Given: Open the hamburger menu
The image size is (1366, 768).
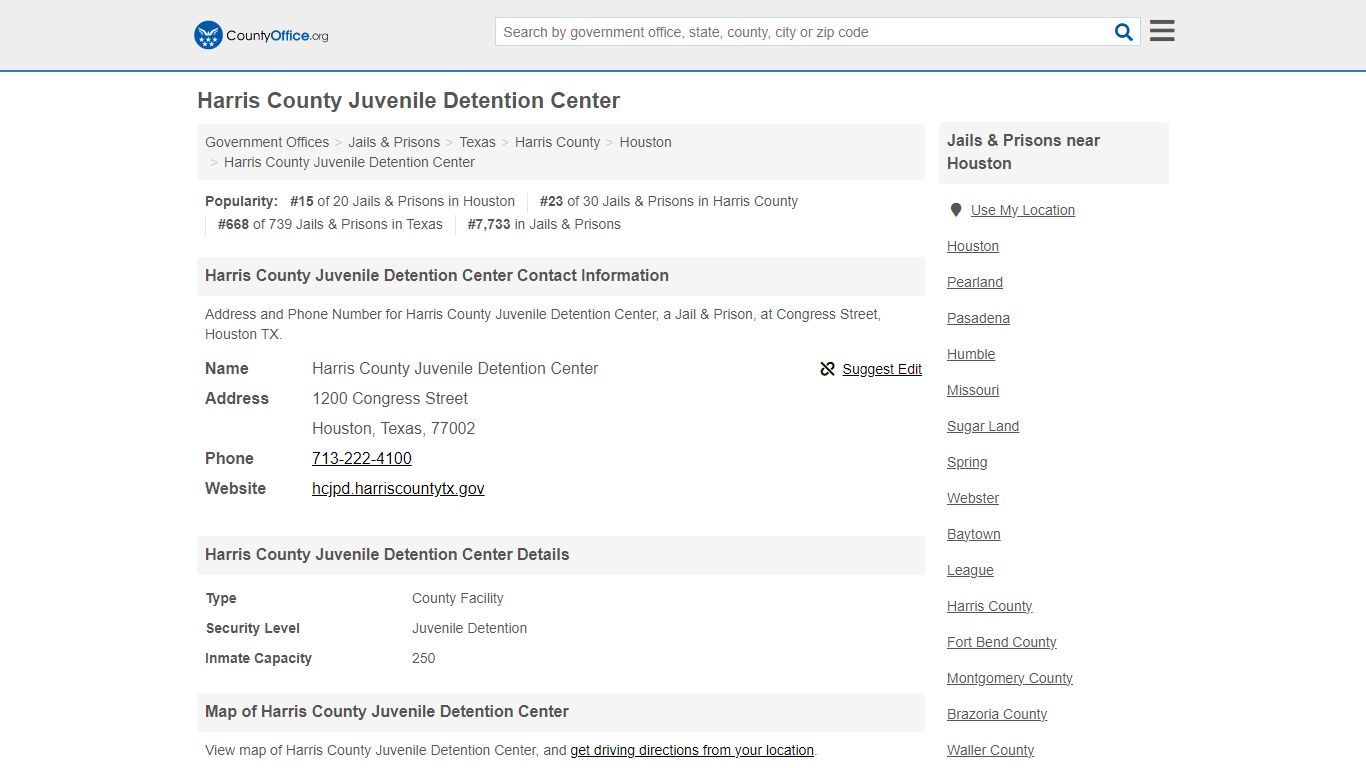Looking at the screenshot, I should tap(1162, 31).
